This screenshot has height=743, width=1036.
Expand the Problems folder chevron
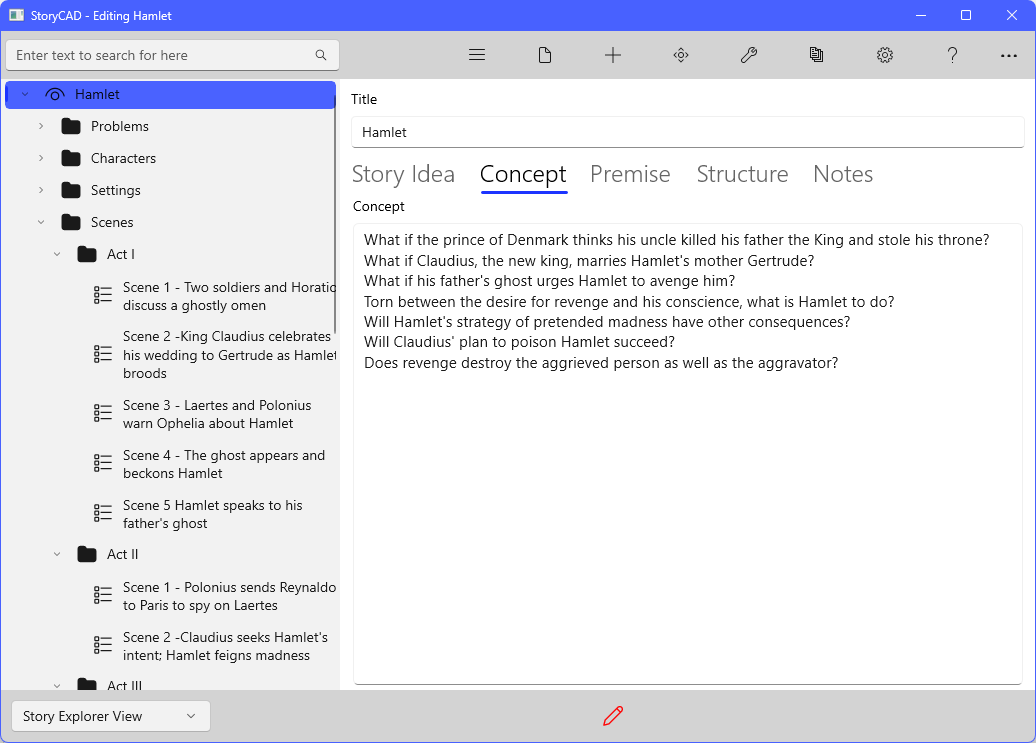[41, 126]
